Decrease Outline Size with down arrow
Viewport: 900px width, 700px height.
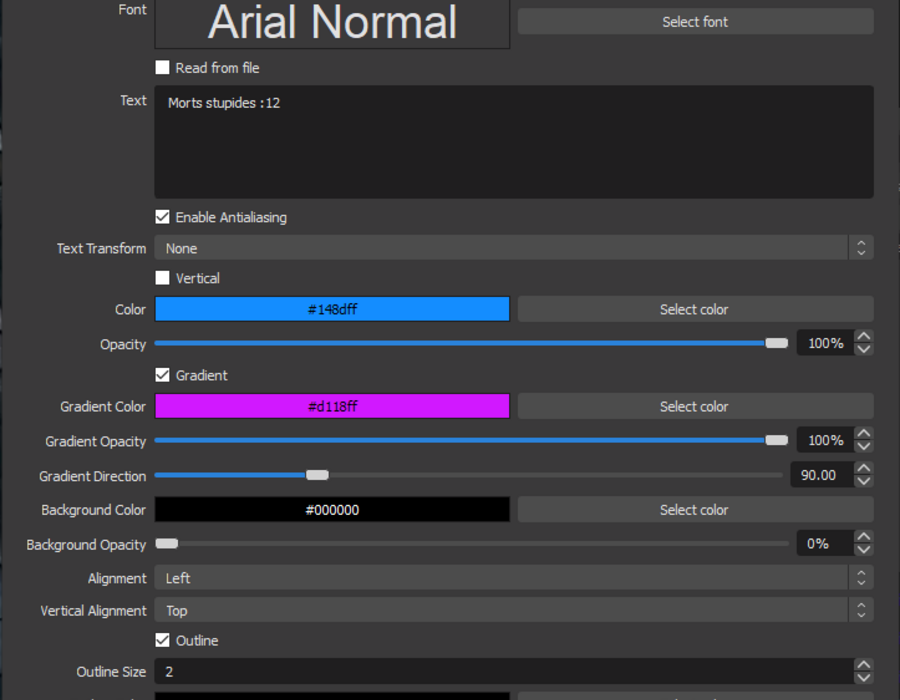pos(864,678)
